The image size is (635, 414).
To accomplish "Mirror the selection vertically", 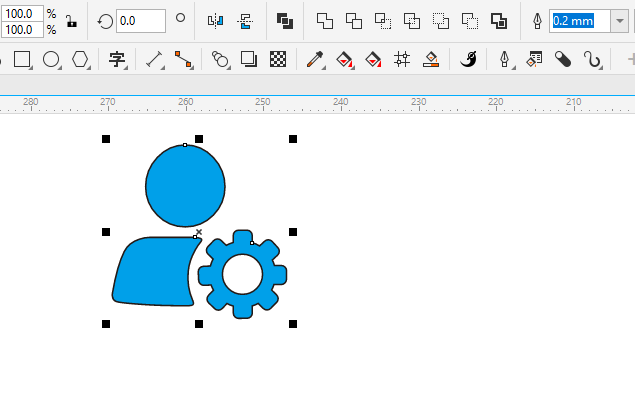I will click(x=245, y=21).
